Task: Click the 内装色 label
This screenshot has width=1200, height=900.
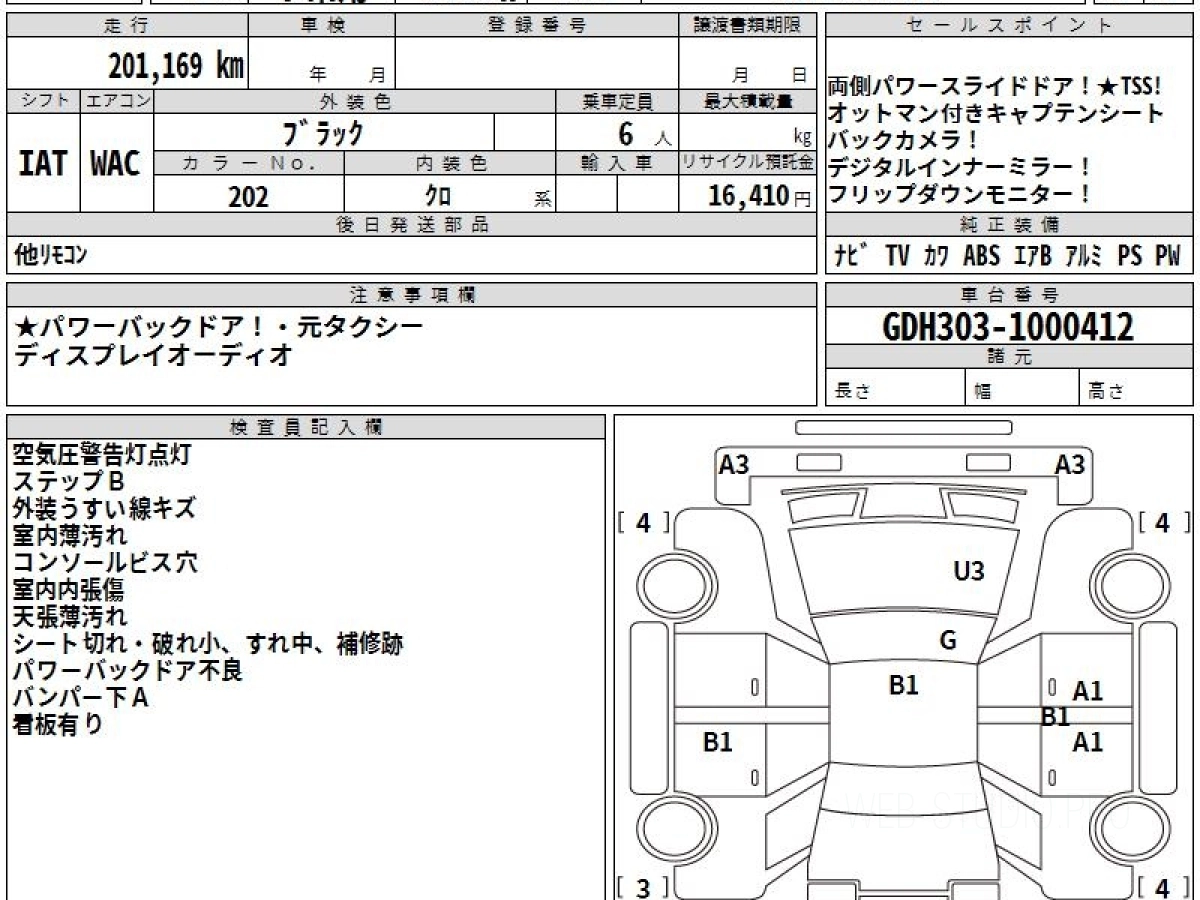Action: 450,163
